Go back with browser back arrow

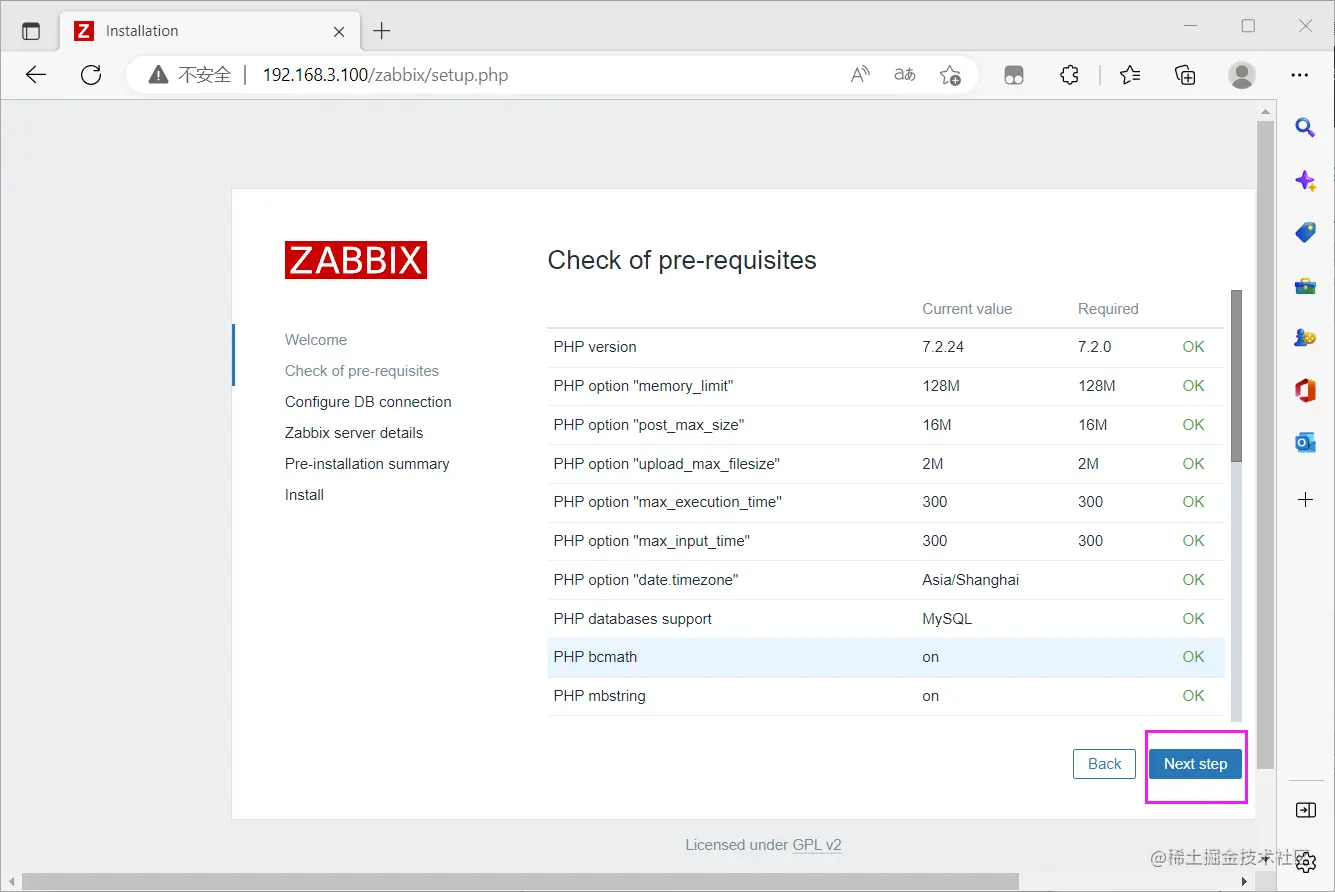click(x=36, y=75)
